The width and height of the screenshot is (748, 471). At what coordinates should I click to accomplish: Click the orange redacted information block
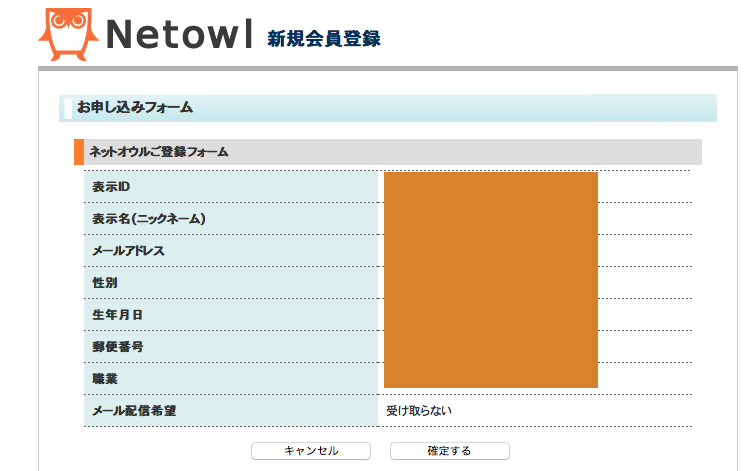pos(491,280)
